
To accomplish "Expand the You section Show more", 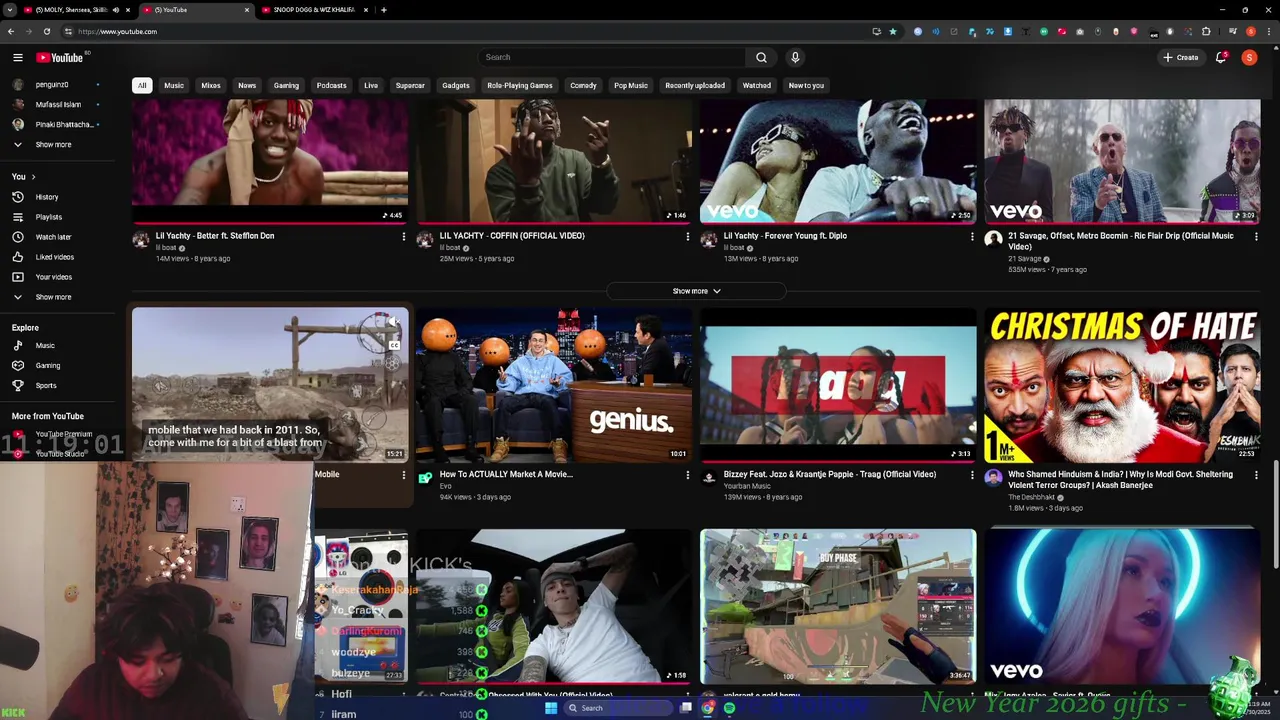I will (53, 297).
